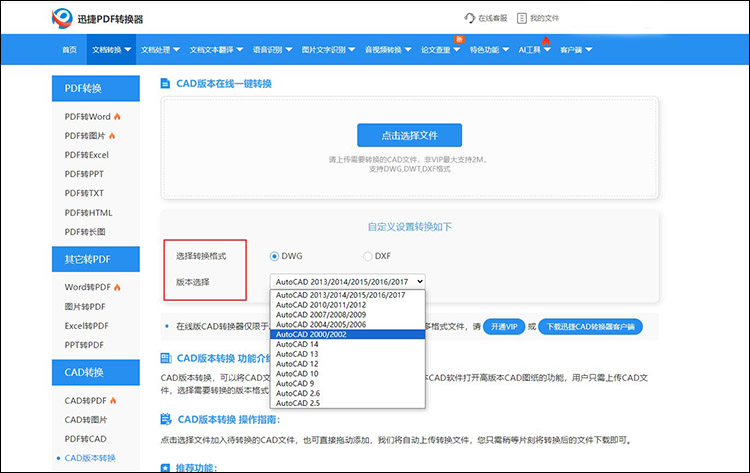Click 点击选择文件 upload button

409,135
